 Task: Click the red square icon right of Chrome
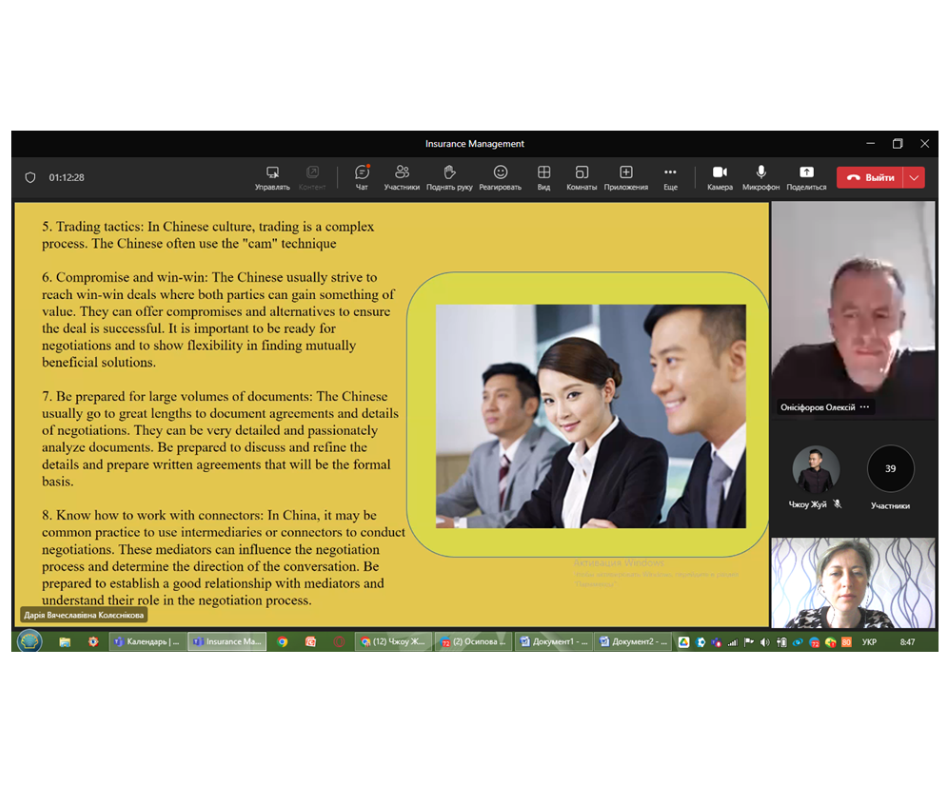pos(311,642)
